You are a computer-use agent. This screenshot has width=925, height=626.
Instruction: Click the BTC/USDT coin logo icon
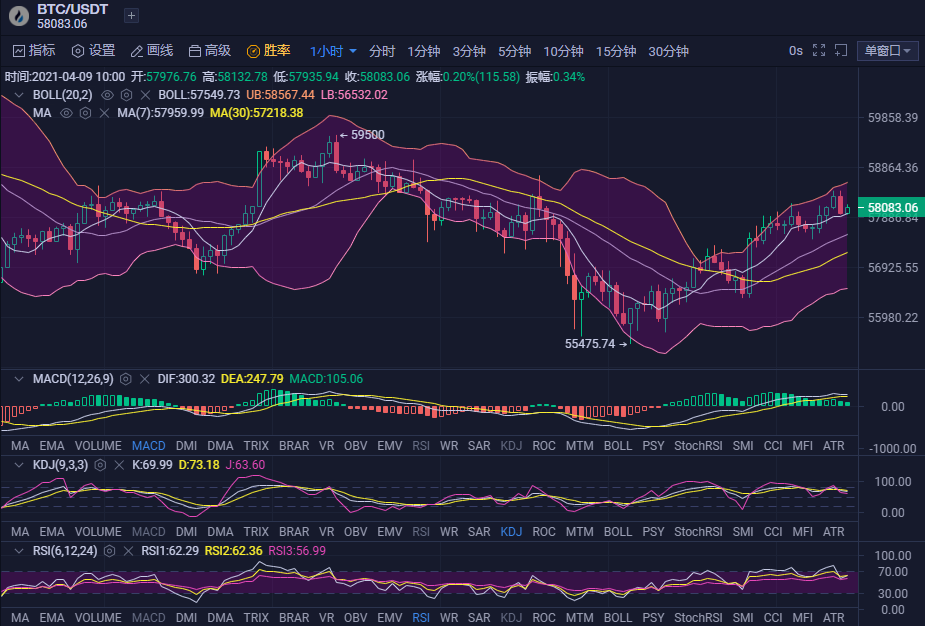pyautogui.click(x=18, y=16)
